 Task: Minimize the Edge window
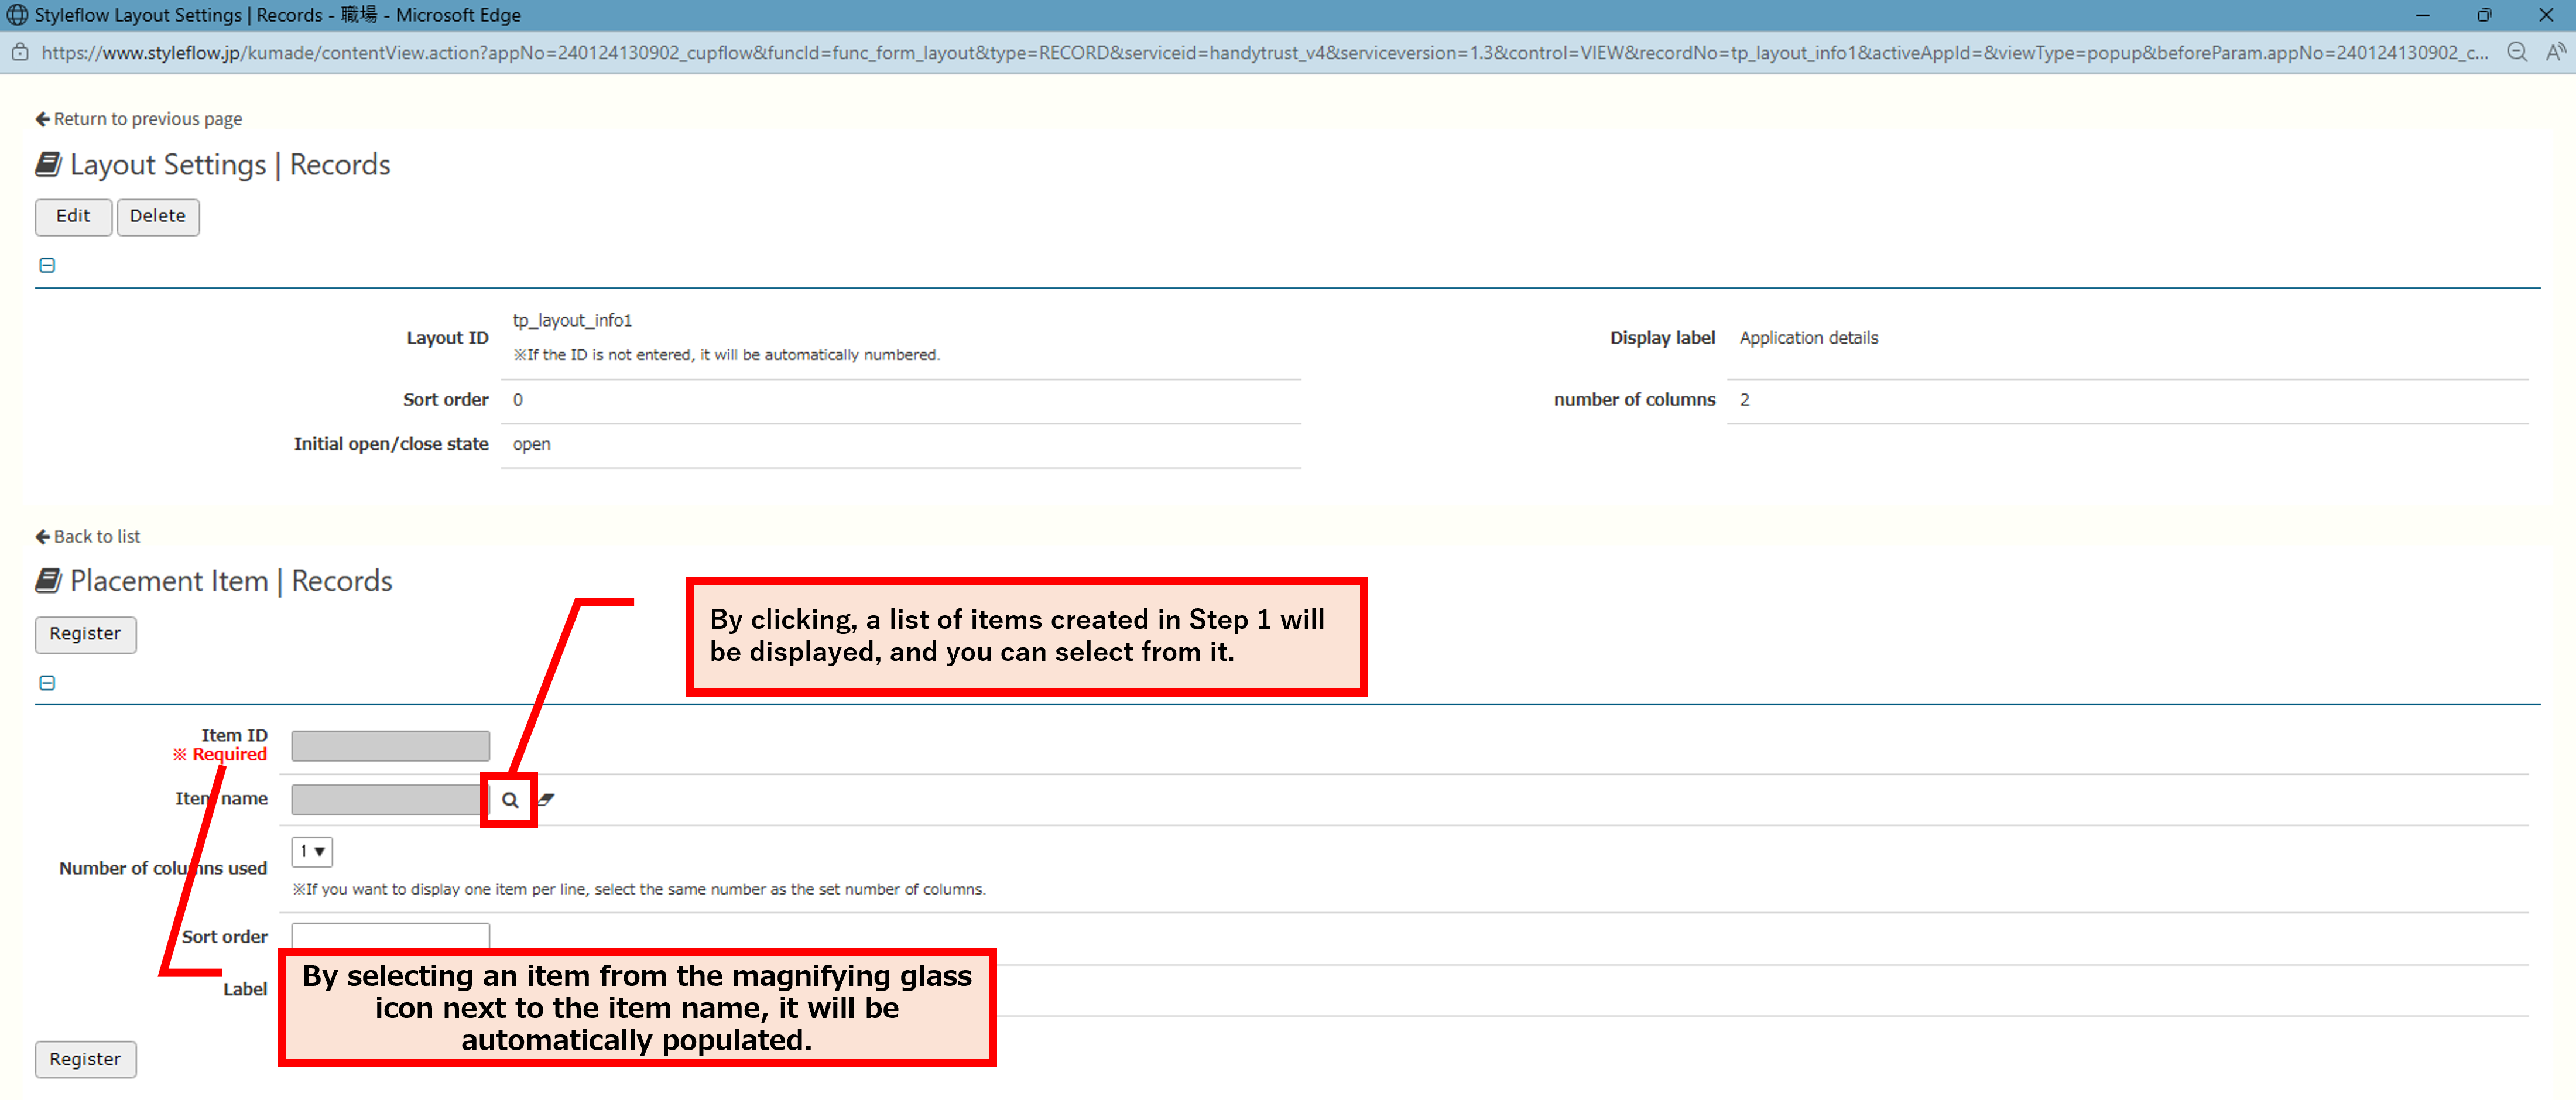click(2422, 15)
